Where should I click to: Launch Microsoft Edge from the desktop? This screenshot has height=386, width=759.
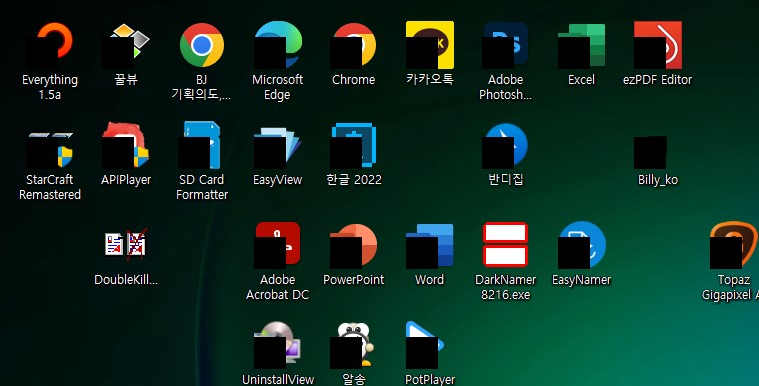pyautogui.click(x=278, y=45)
